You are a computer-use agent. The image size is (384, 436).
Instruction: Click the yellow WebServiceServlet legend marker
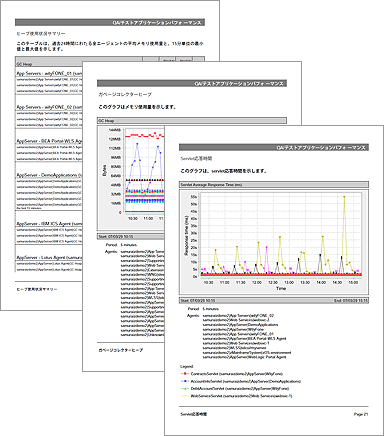185,396
